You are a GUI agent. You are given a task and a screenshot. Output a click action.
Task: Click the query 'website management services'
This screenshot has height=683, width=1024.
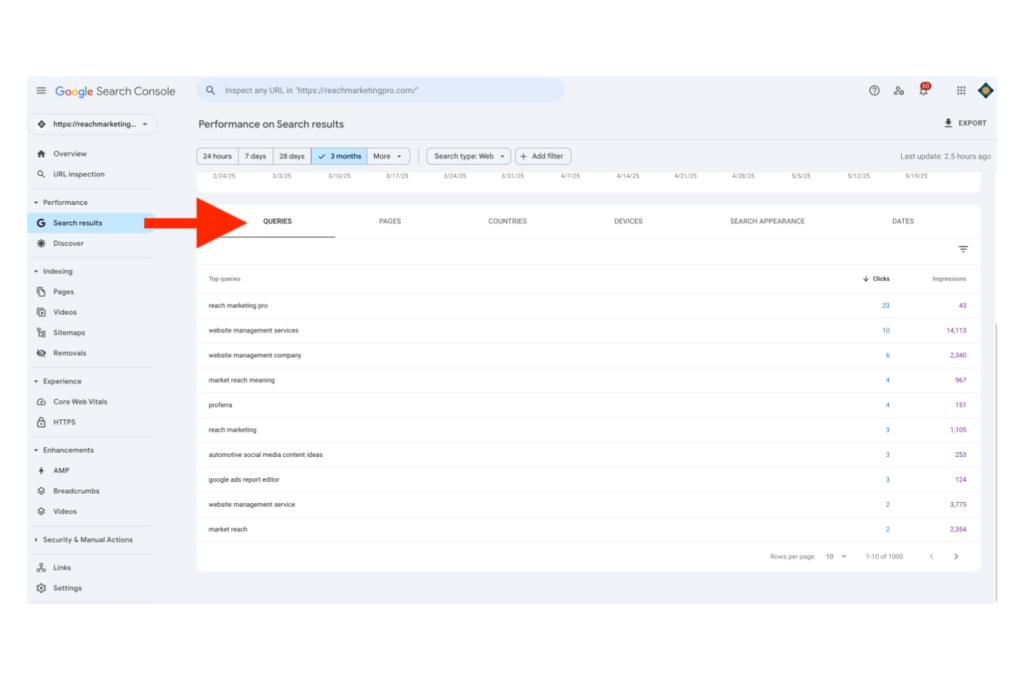pos(253,330)
